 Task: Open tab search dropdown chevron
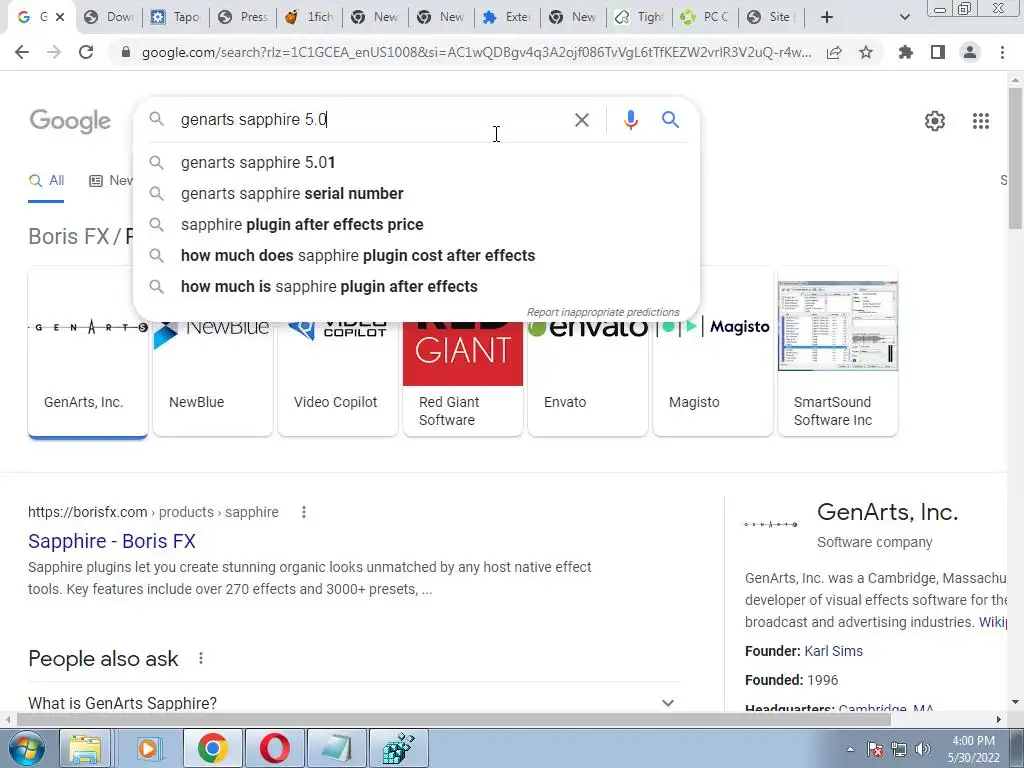(x=904, y=17)
